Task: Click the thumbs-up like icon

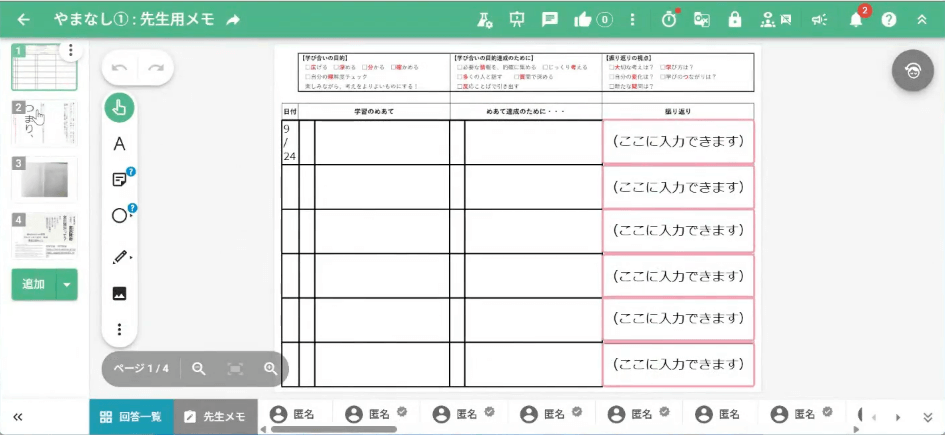Action: (583, 20)
